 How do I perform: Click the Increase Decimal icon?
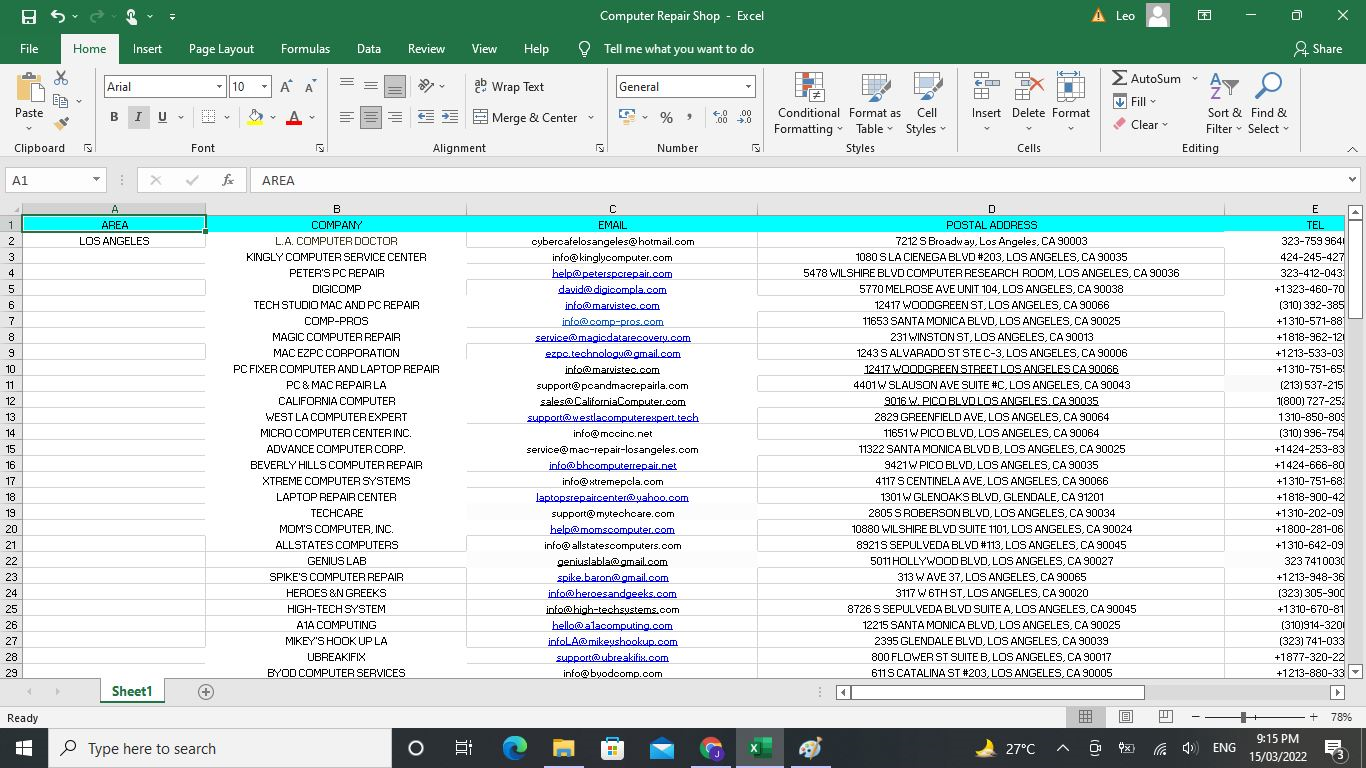pyautogui.click(x=720, y=117)
